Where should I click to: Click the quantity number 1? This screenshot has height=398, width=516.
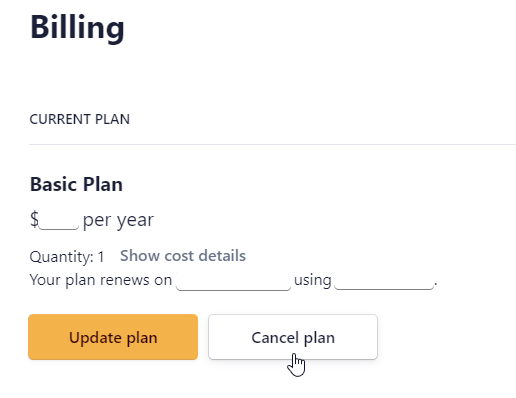coord(101,257)
